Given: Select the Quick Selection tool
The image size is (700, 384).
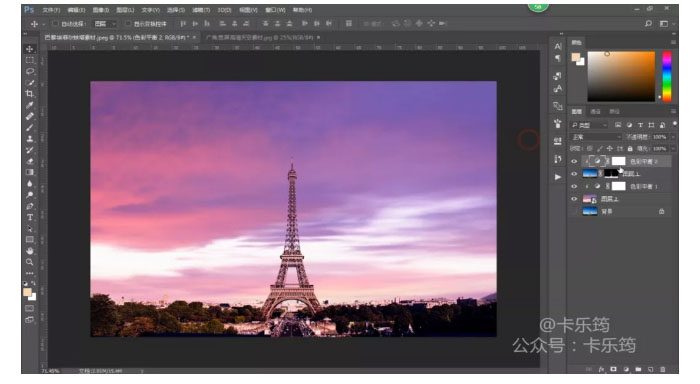Looking at the screenshot, I should coord(30,83).
